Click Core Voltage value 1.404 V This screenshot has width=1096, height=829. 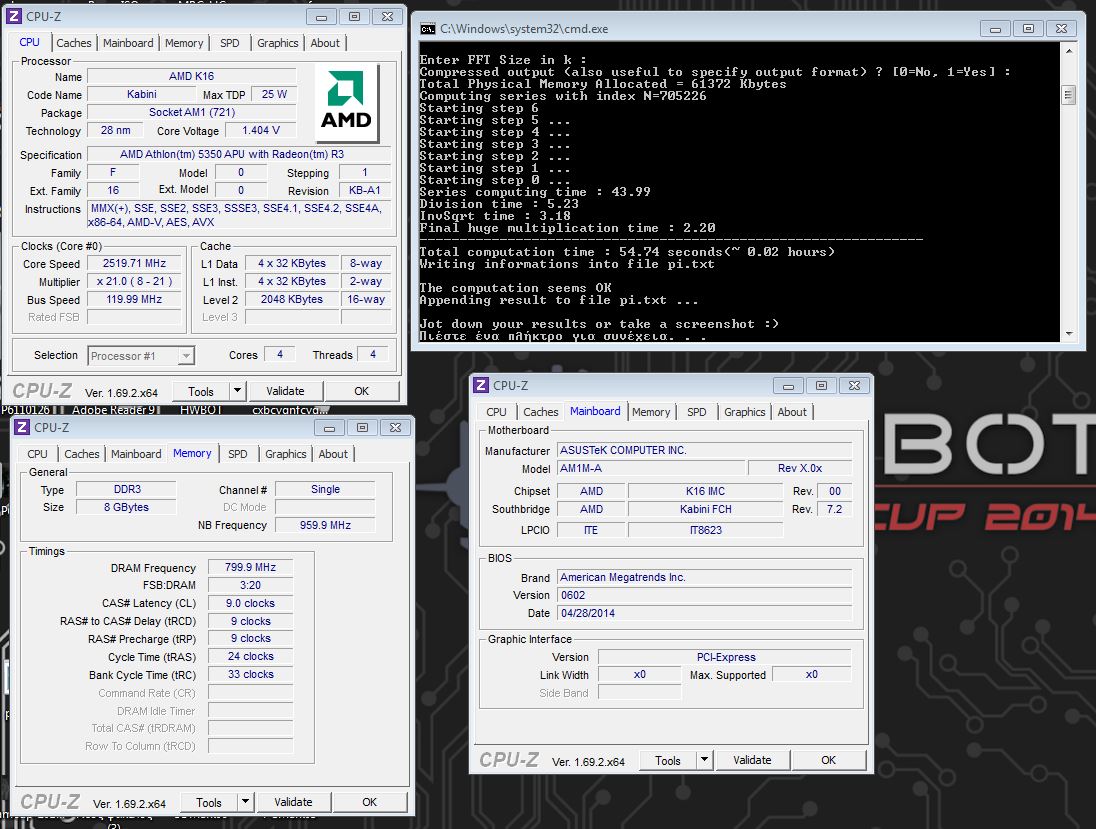[261, 130]
